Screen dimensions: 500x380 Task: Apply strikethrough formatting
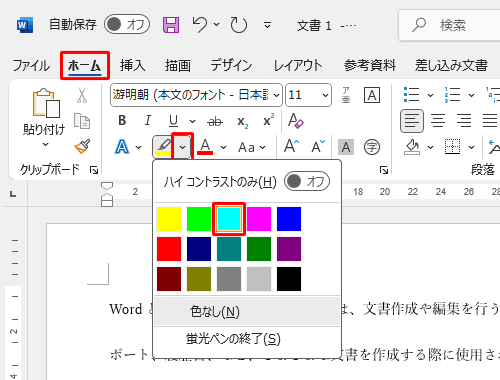215,121
